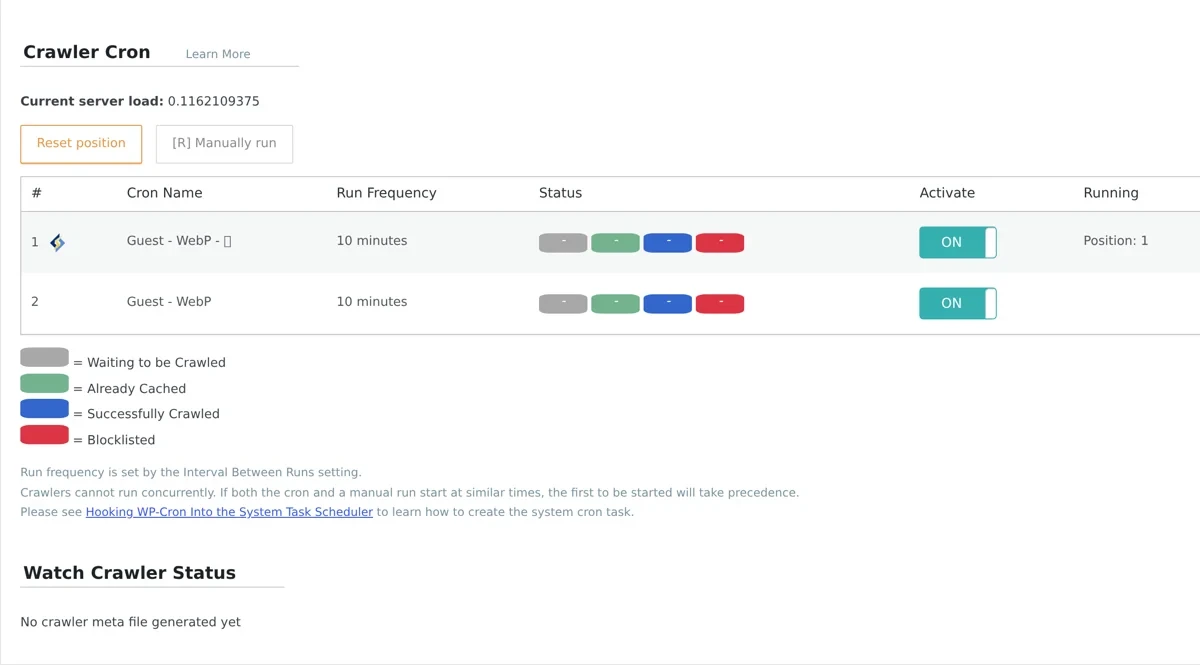
Task: Click red blocklisted status badge in row 2
Action: 720,304
